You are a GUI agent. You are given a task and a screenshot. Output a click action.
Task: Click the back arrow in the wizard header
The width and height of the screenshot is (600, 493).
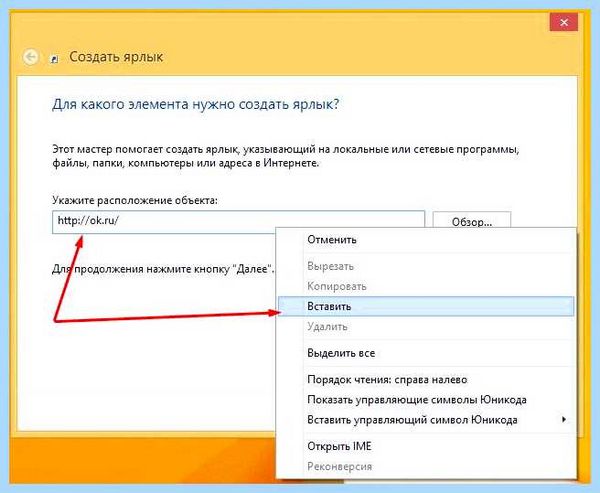[30, 57]
